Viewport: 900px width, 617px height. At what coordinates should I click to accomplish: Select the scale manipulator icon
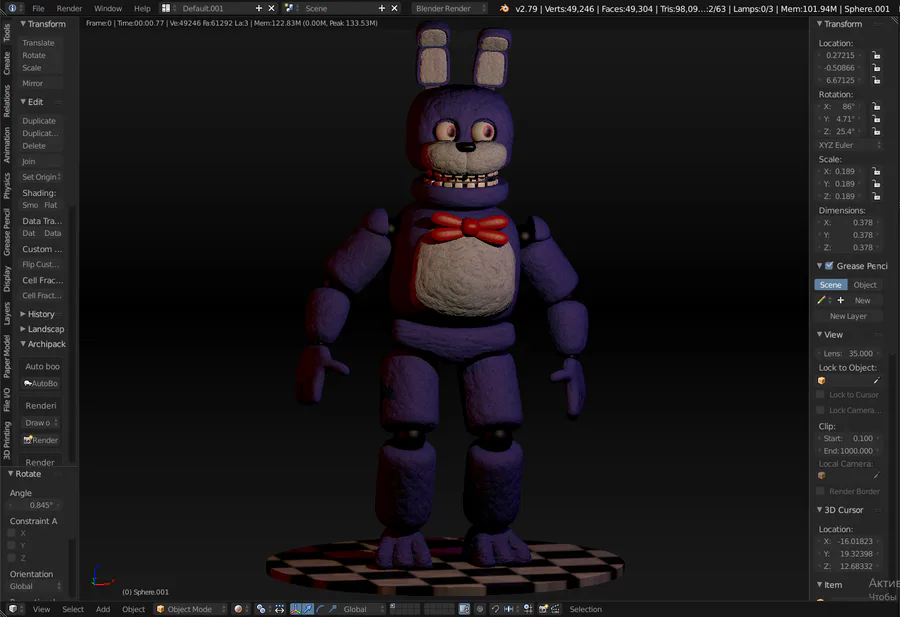(x=332, y=609)
